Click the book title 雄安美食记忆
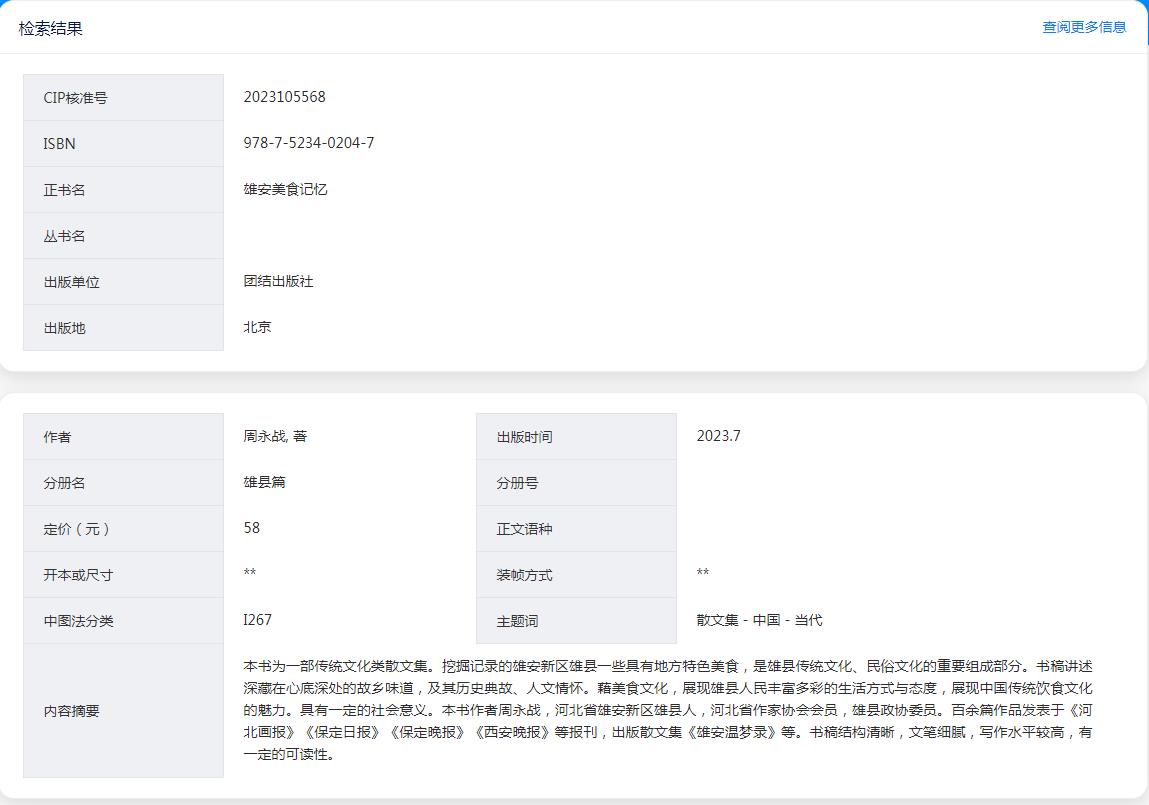This screenshot has width=1149, height=805. [x=285, y=189]
